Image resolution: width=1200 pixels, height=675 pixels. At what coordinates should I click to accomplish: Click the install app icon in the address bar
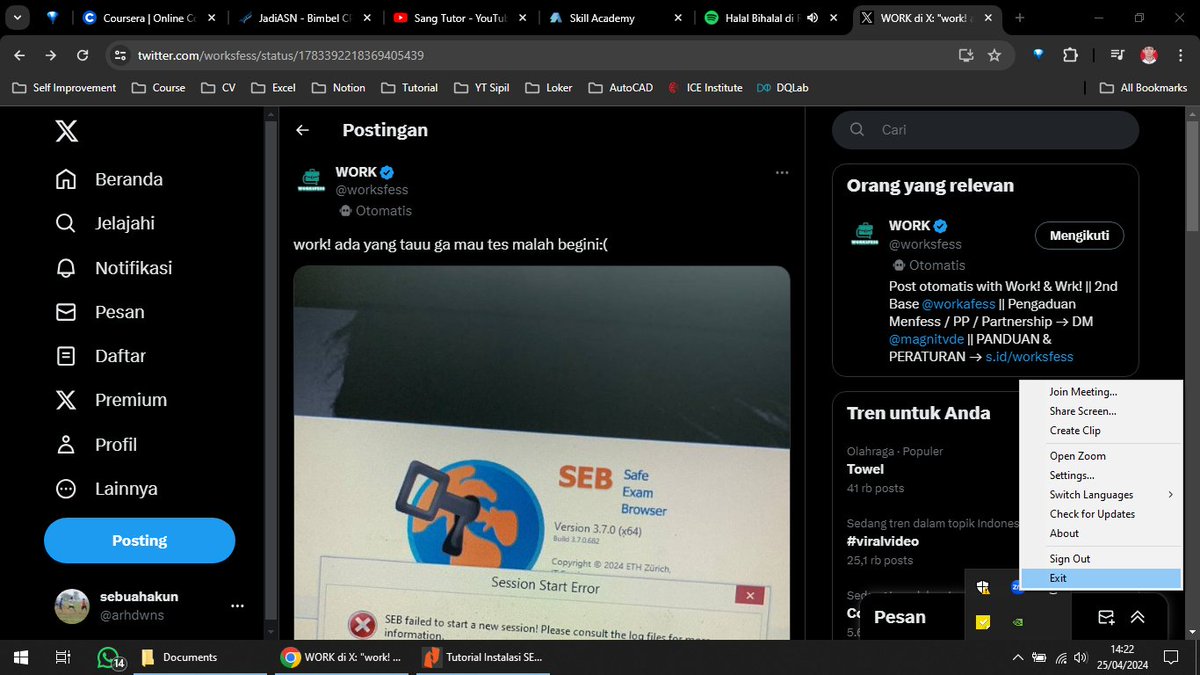pos(965,55)
